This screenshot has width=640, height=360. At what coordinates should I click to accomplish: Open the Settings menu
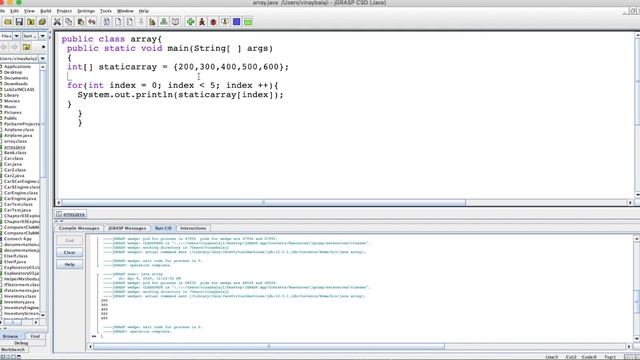coord(86,11)
